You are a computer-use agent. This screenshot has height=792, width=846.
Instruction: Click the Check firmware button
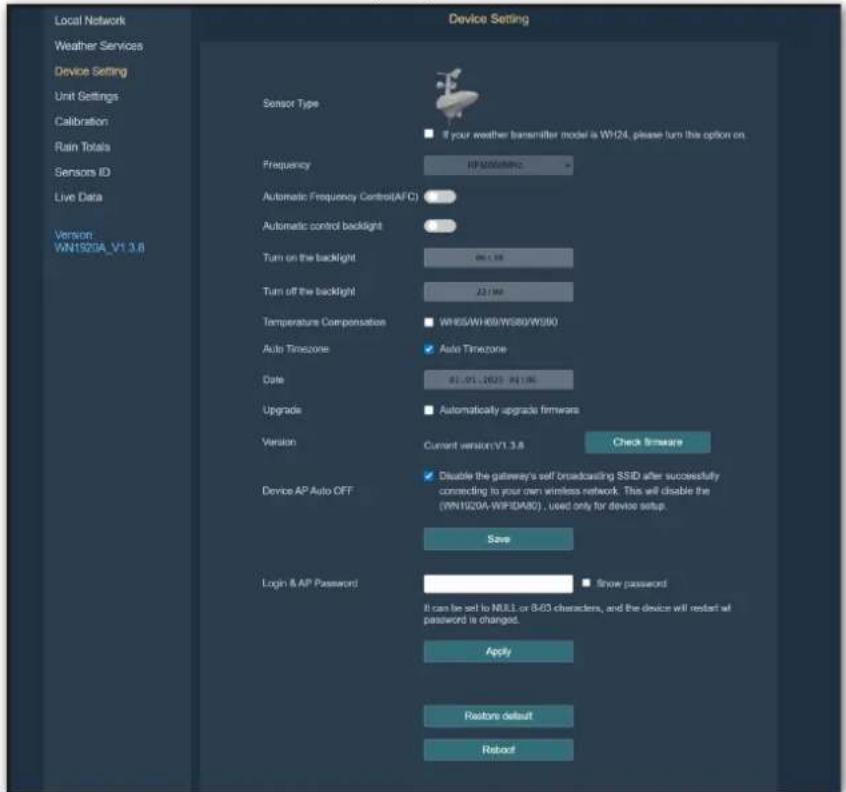(647, 442)
